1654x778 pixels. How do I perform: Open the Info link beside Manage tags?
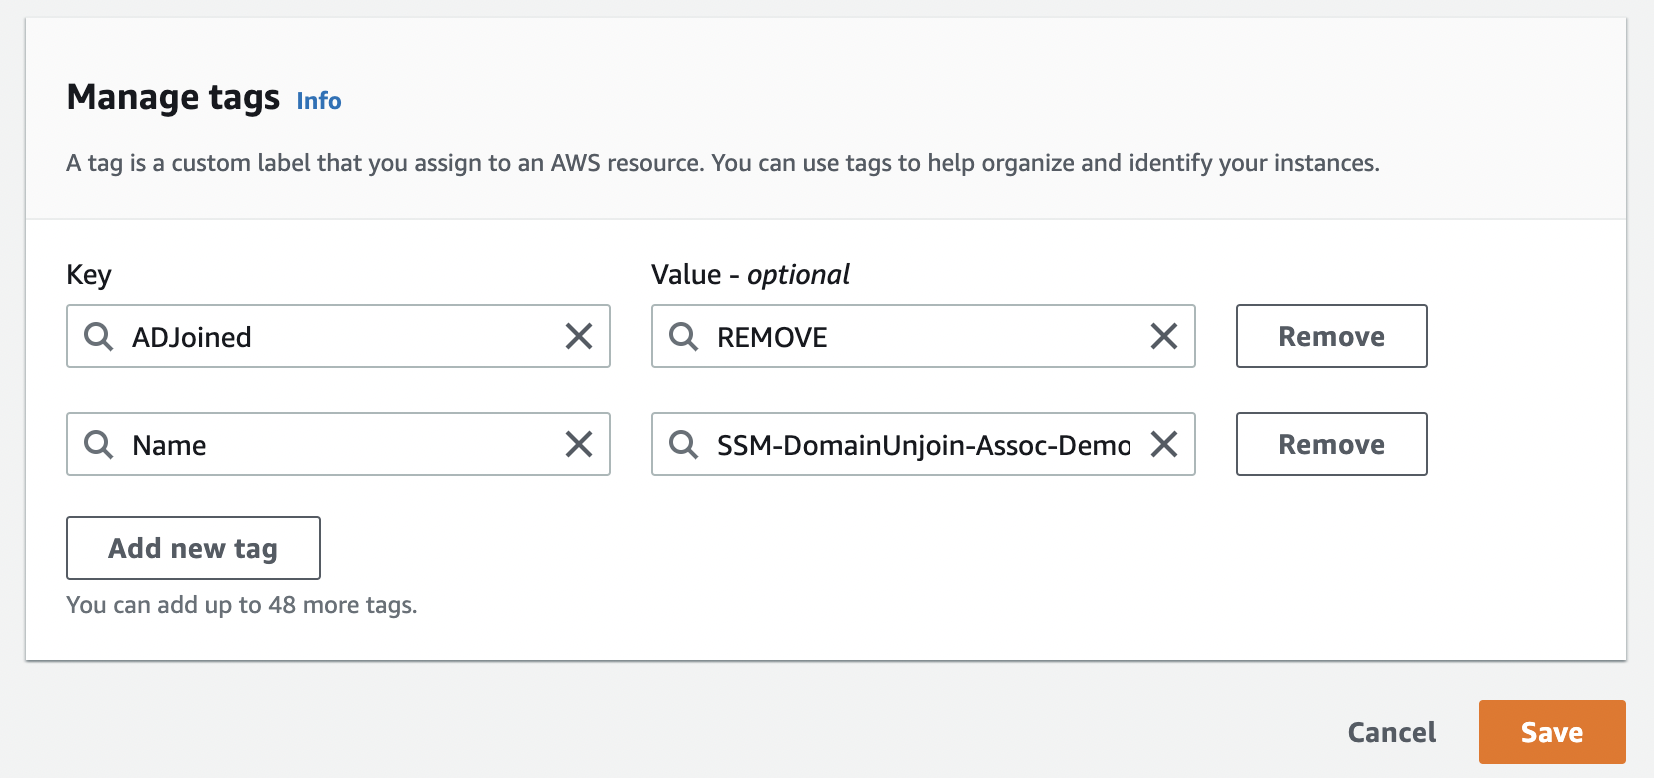(319, 101)
